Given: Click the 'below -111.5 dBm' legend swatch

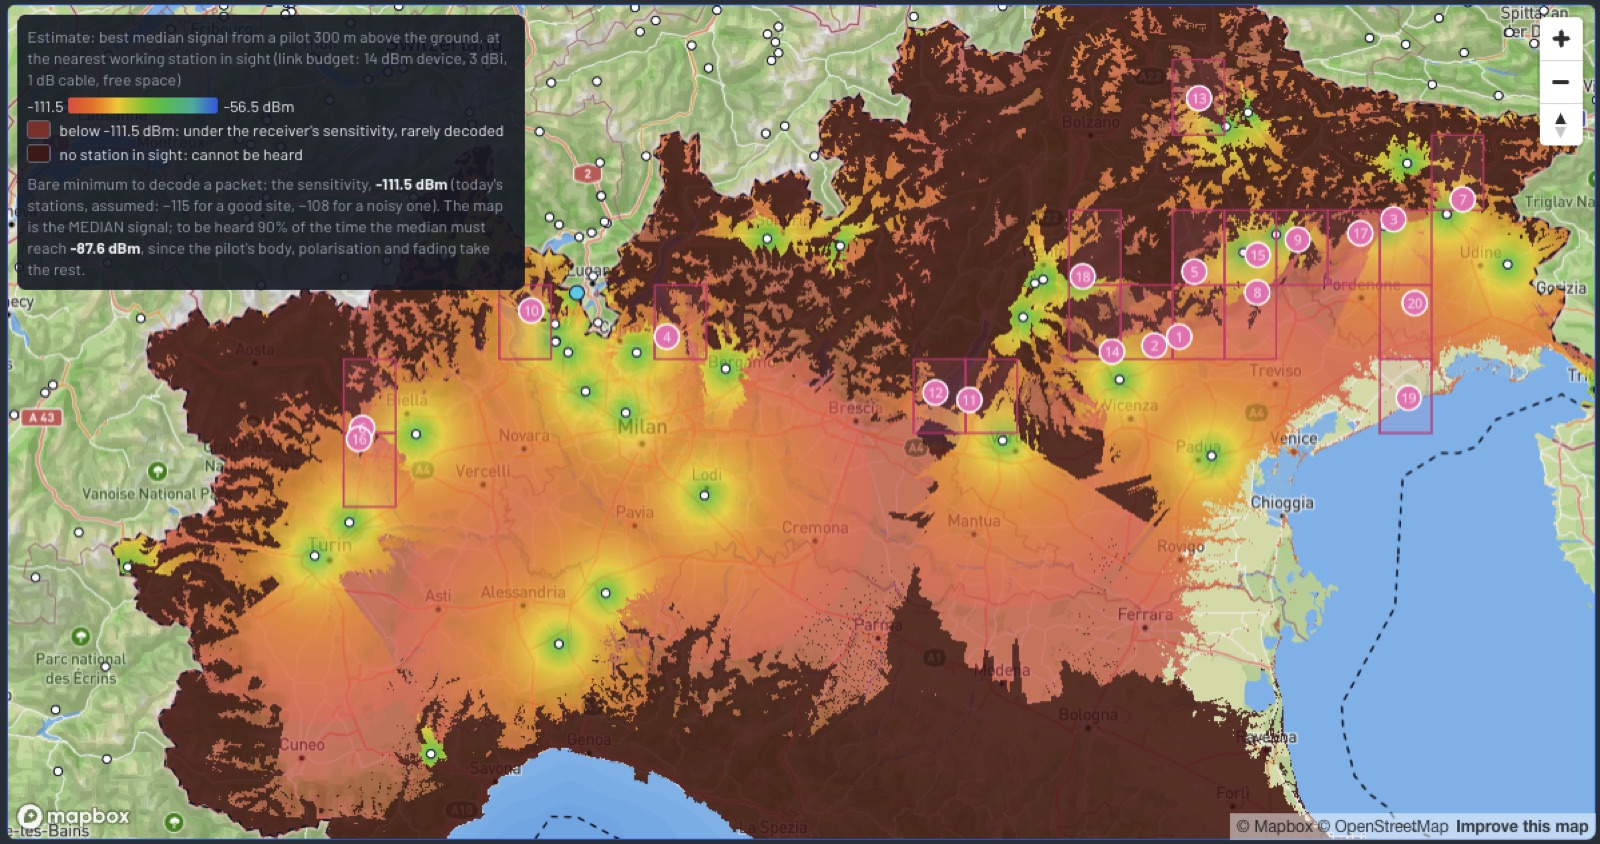Looking at the screenshot, I should coord(39,130).
